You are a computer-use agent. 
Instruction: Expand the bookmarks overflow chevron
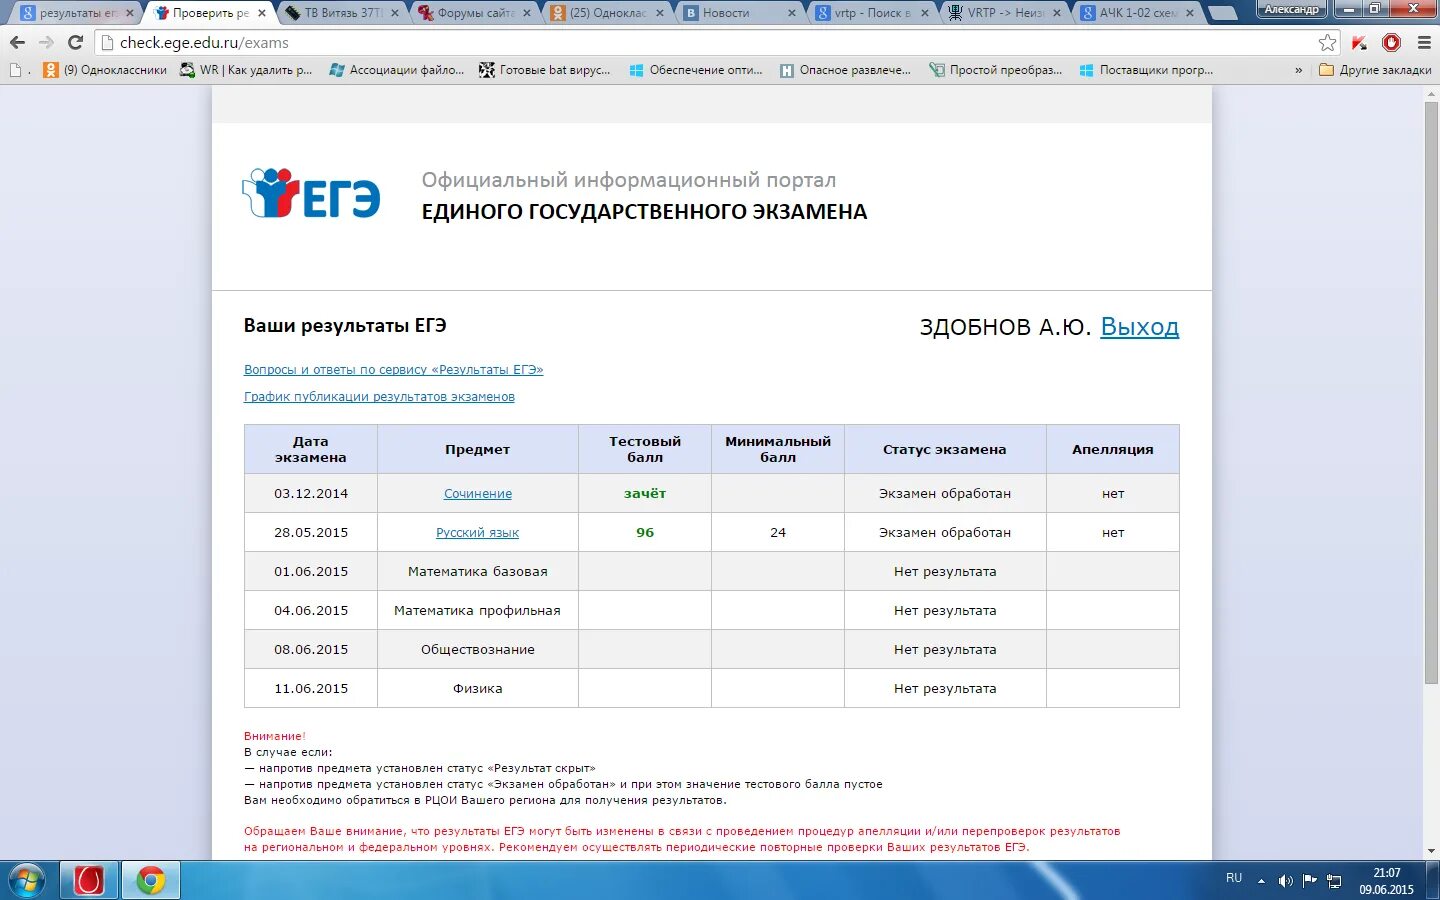point(1298,70)
